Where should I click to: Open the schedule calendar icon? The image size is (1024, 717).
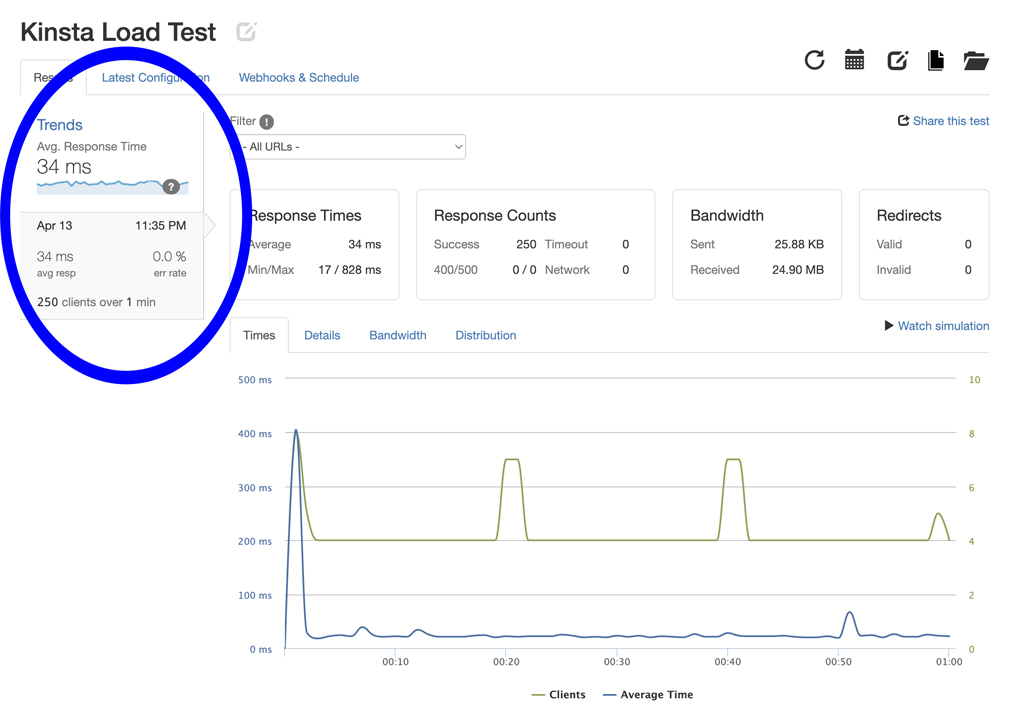854,60
